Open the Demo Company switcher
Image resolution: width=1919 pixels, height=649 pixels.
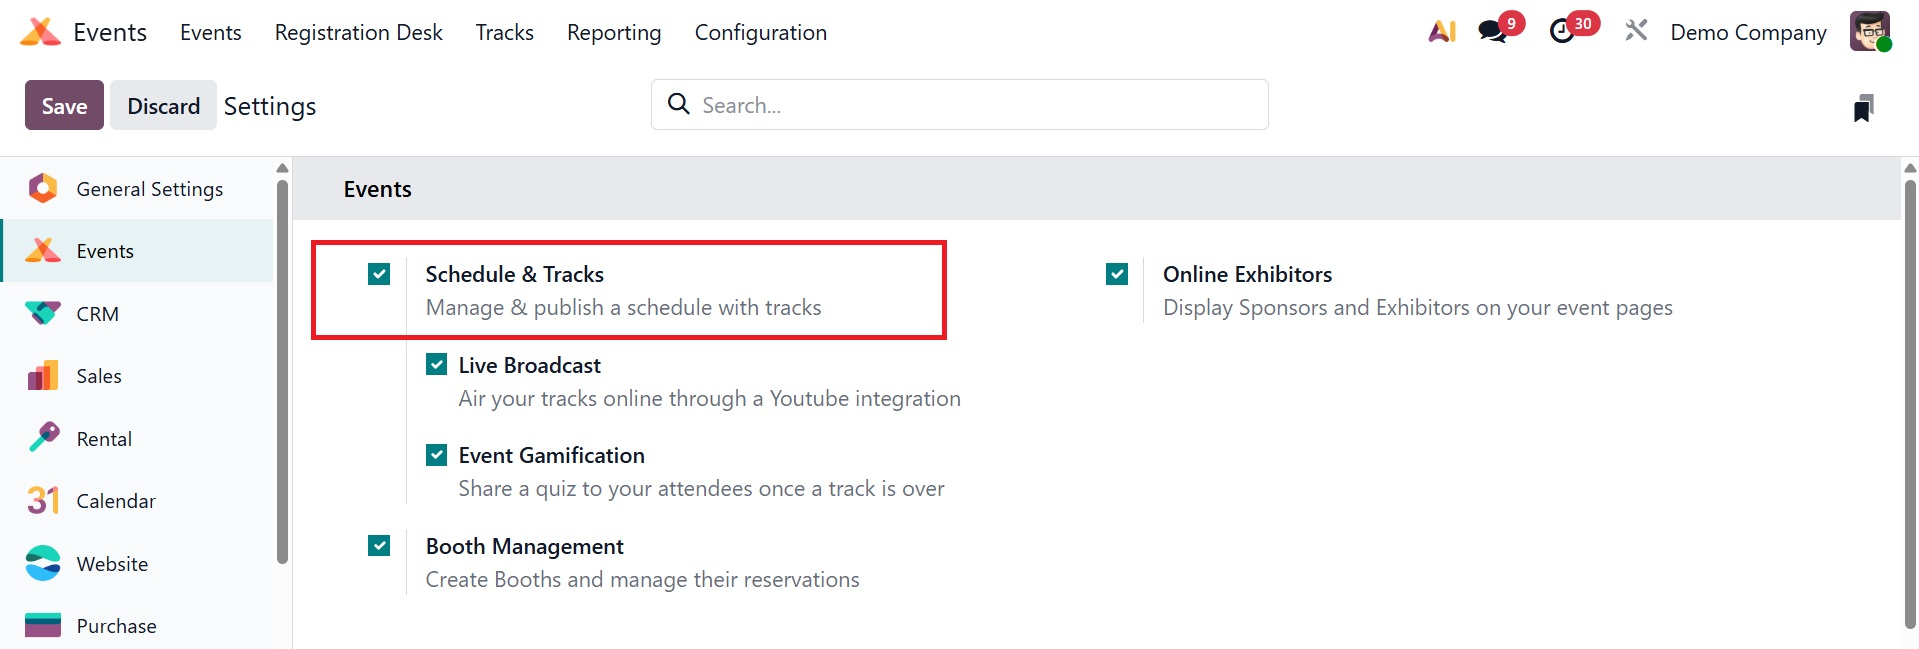point(1748,32)
